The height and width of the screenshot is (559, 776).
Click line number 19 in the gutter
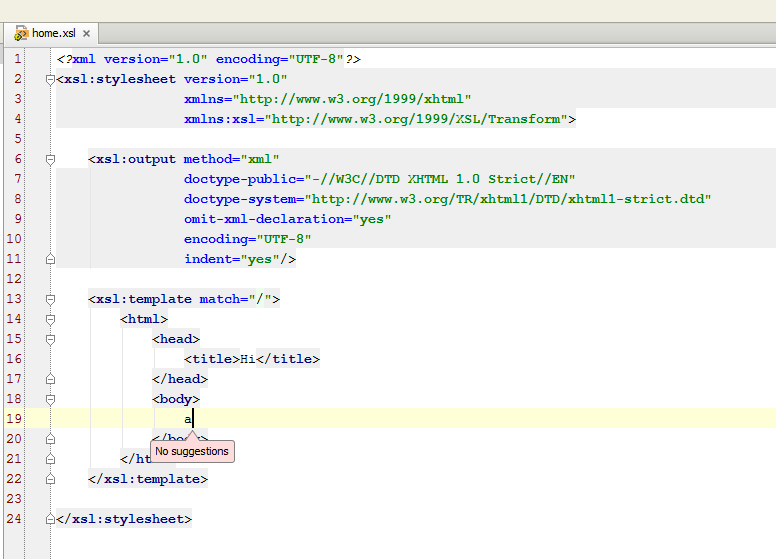[14, 419]
